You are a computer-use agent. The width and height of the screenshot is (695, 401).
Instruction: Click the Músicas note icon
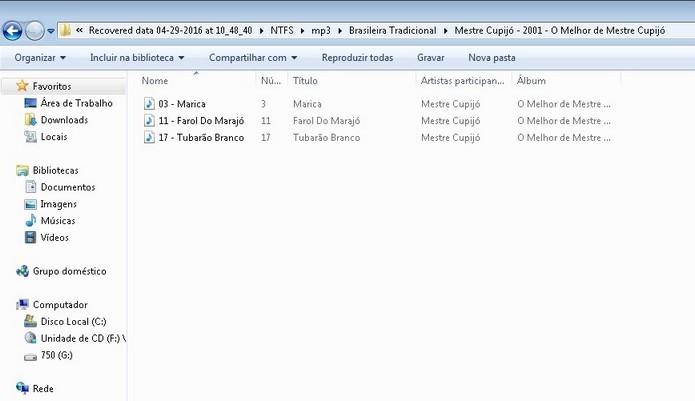coord(31,221)
